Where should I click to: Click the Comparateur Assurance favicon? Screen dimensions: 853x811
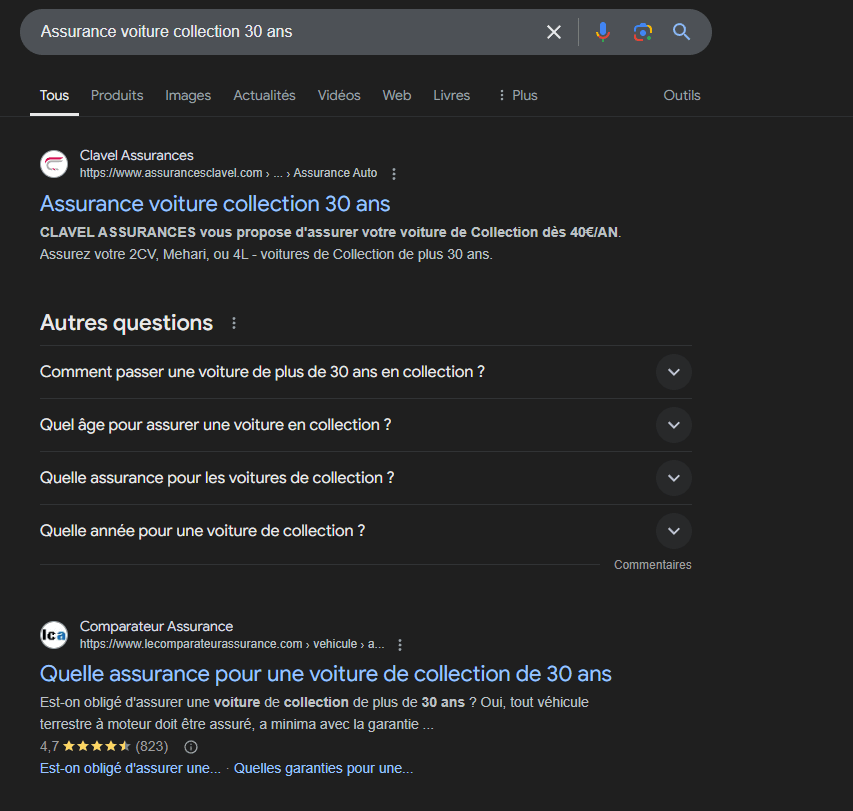point(54,634)
